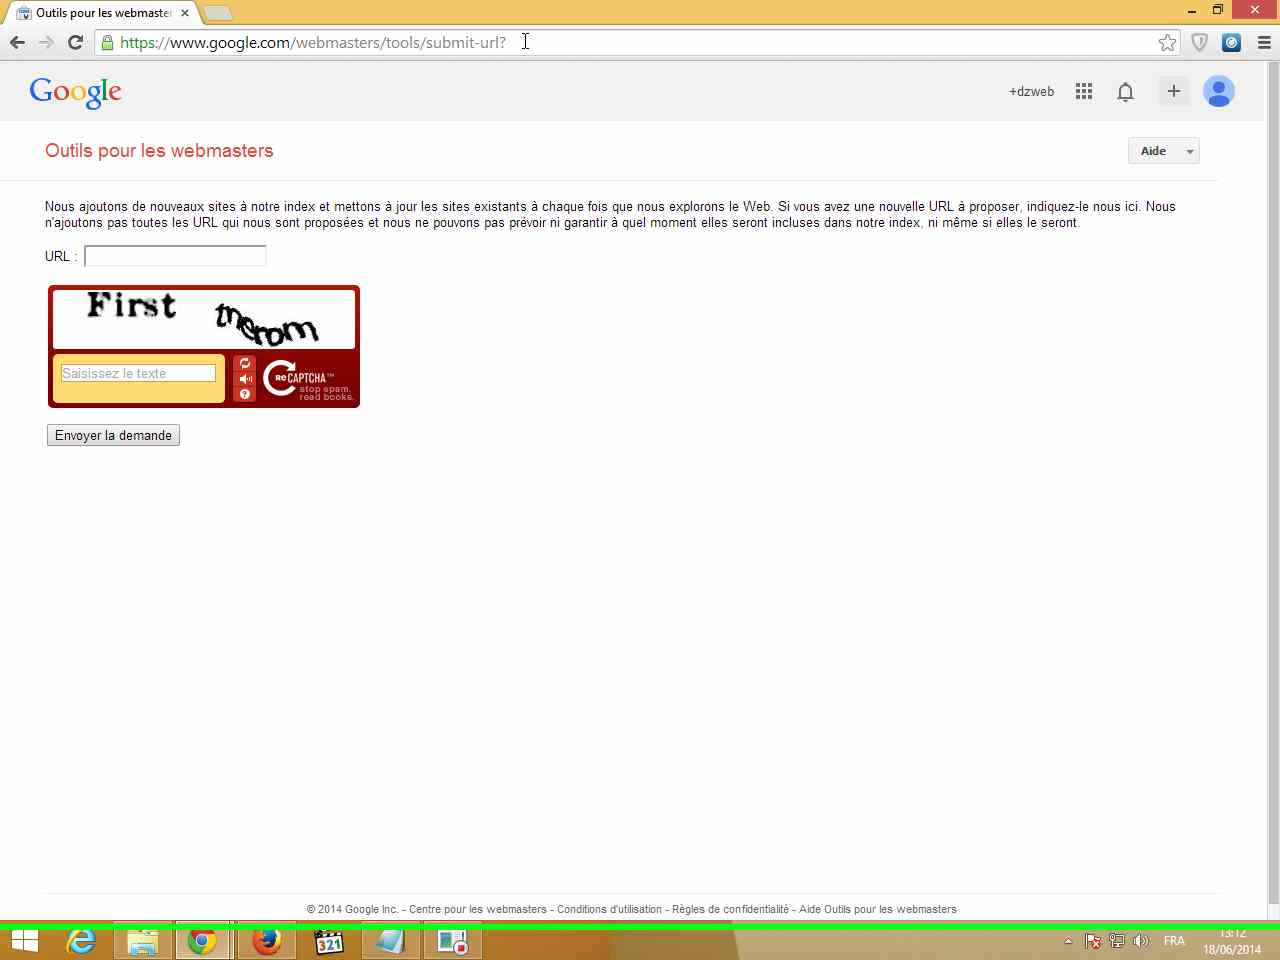Open the Chrome menu button
The height and width of the screenshot is (960, 1280).
(x=1264, y=42)
